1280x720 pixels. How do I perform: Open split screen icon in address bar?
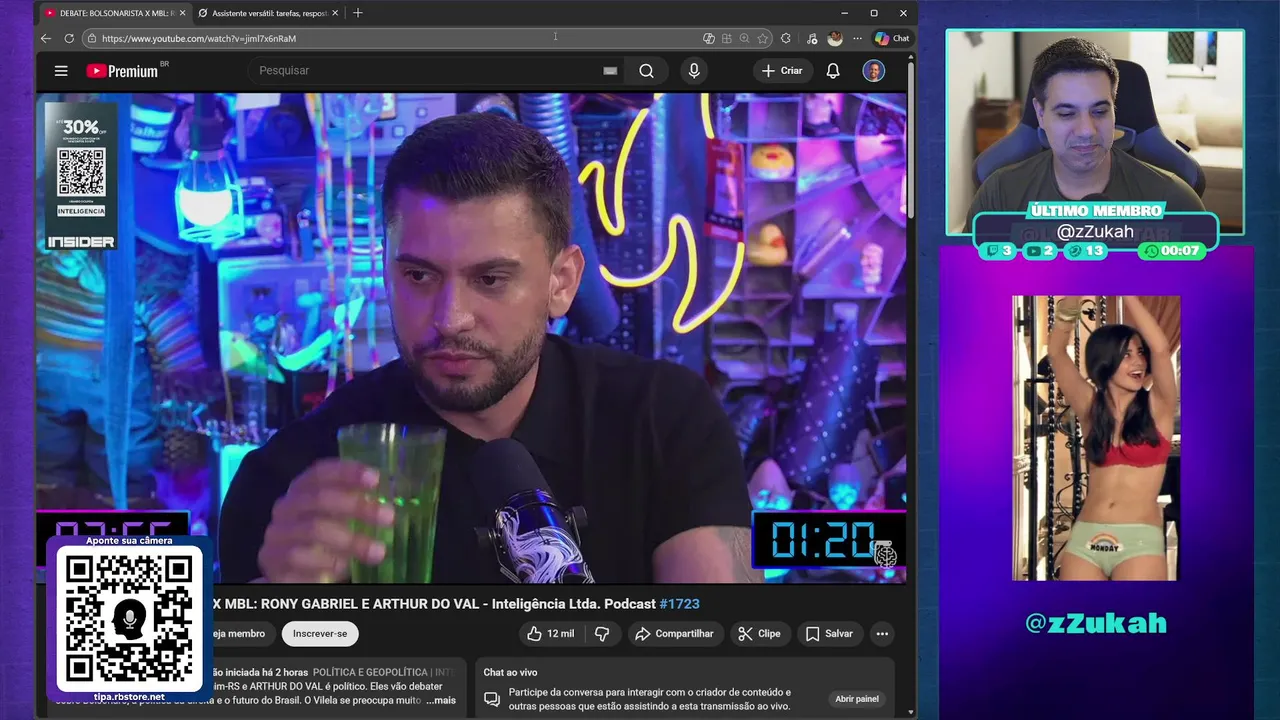(x=727, y=38)
